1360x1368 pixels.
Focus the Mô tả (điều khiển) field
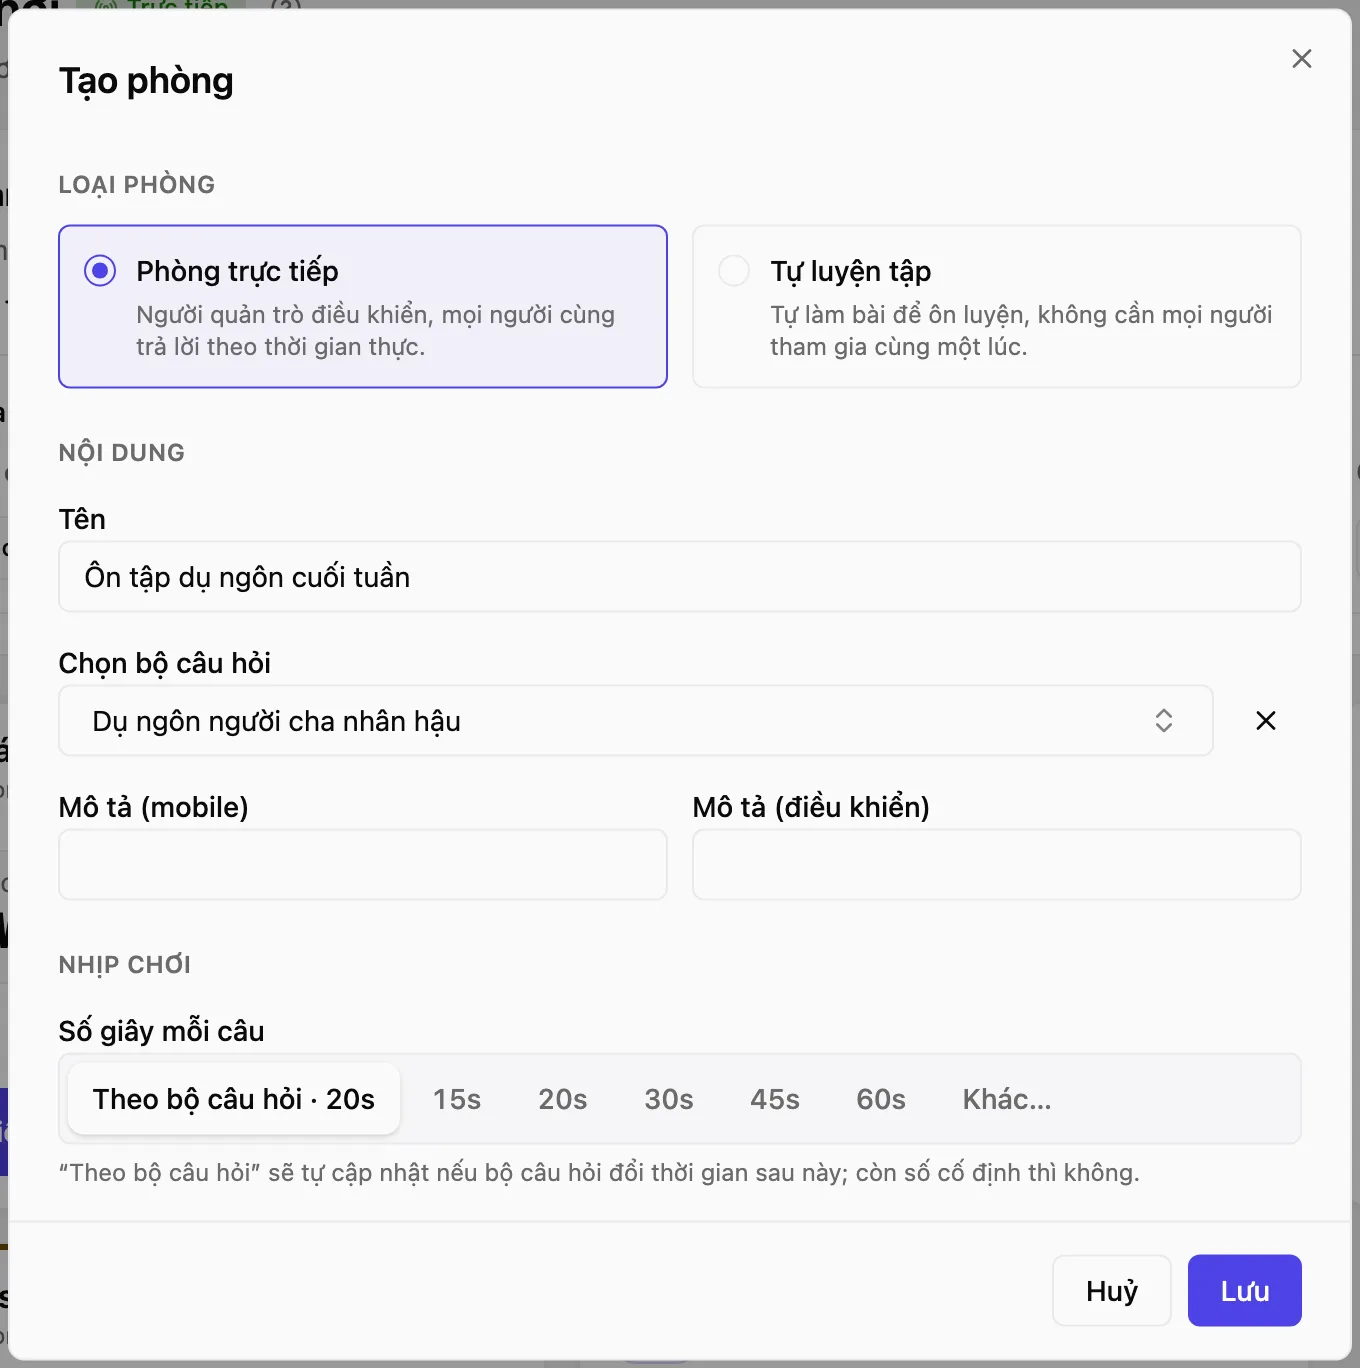(997, 864)
